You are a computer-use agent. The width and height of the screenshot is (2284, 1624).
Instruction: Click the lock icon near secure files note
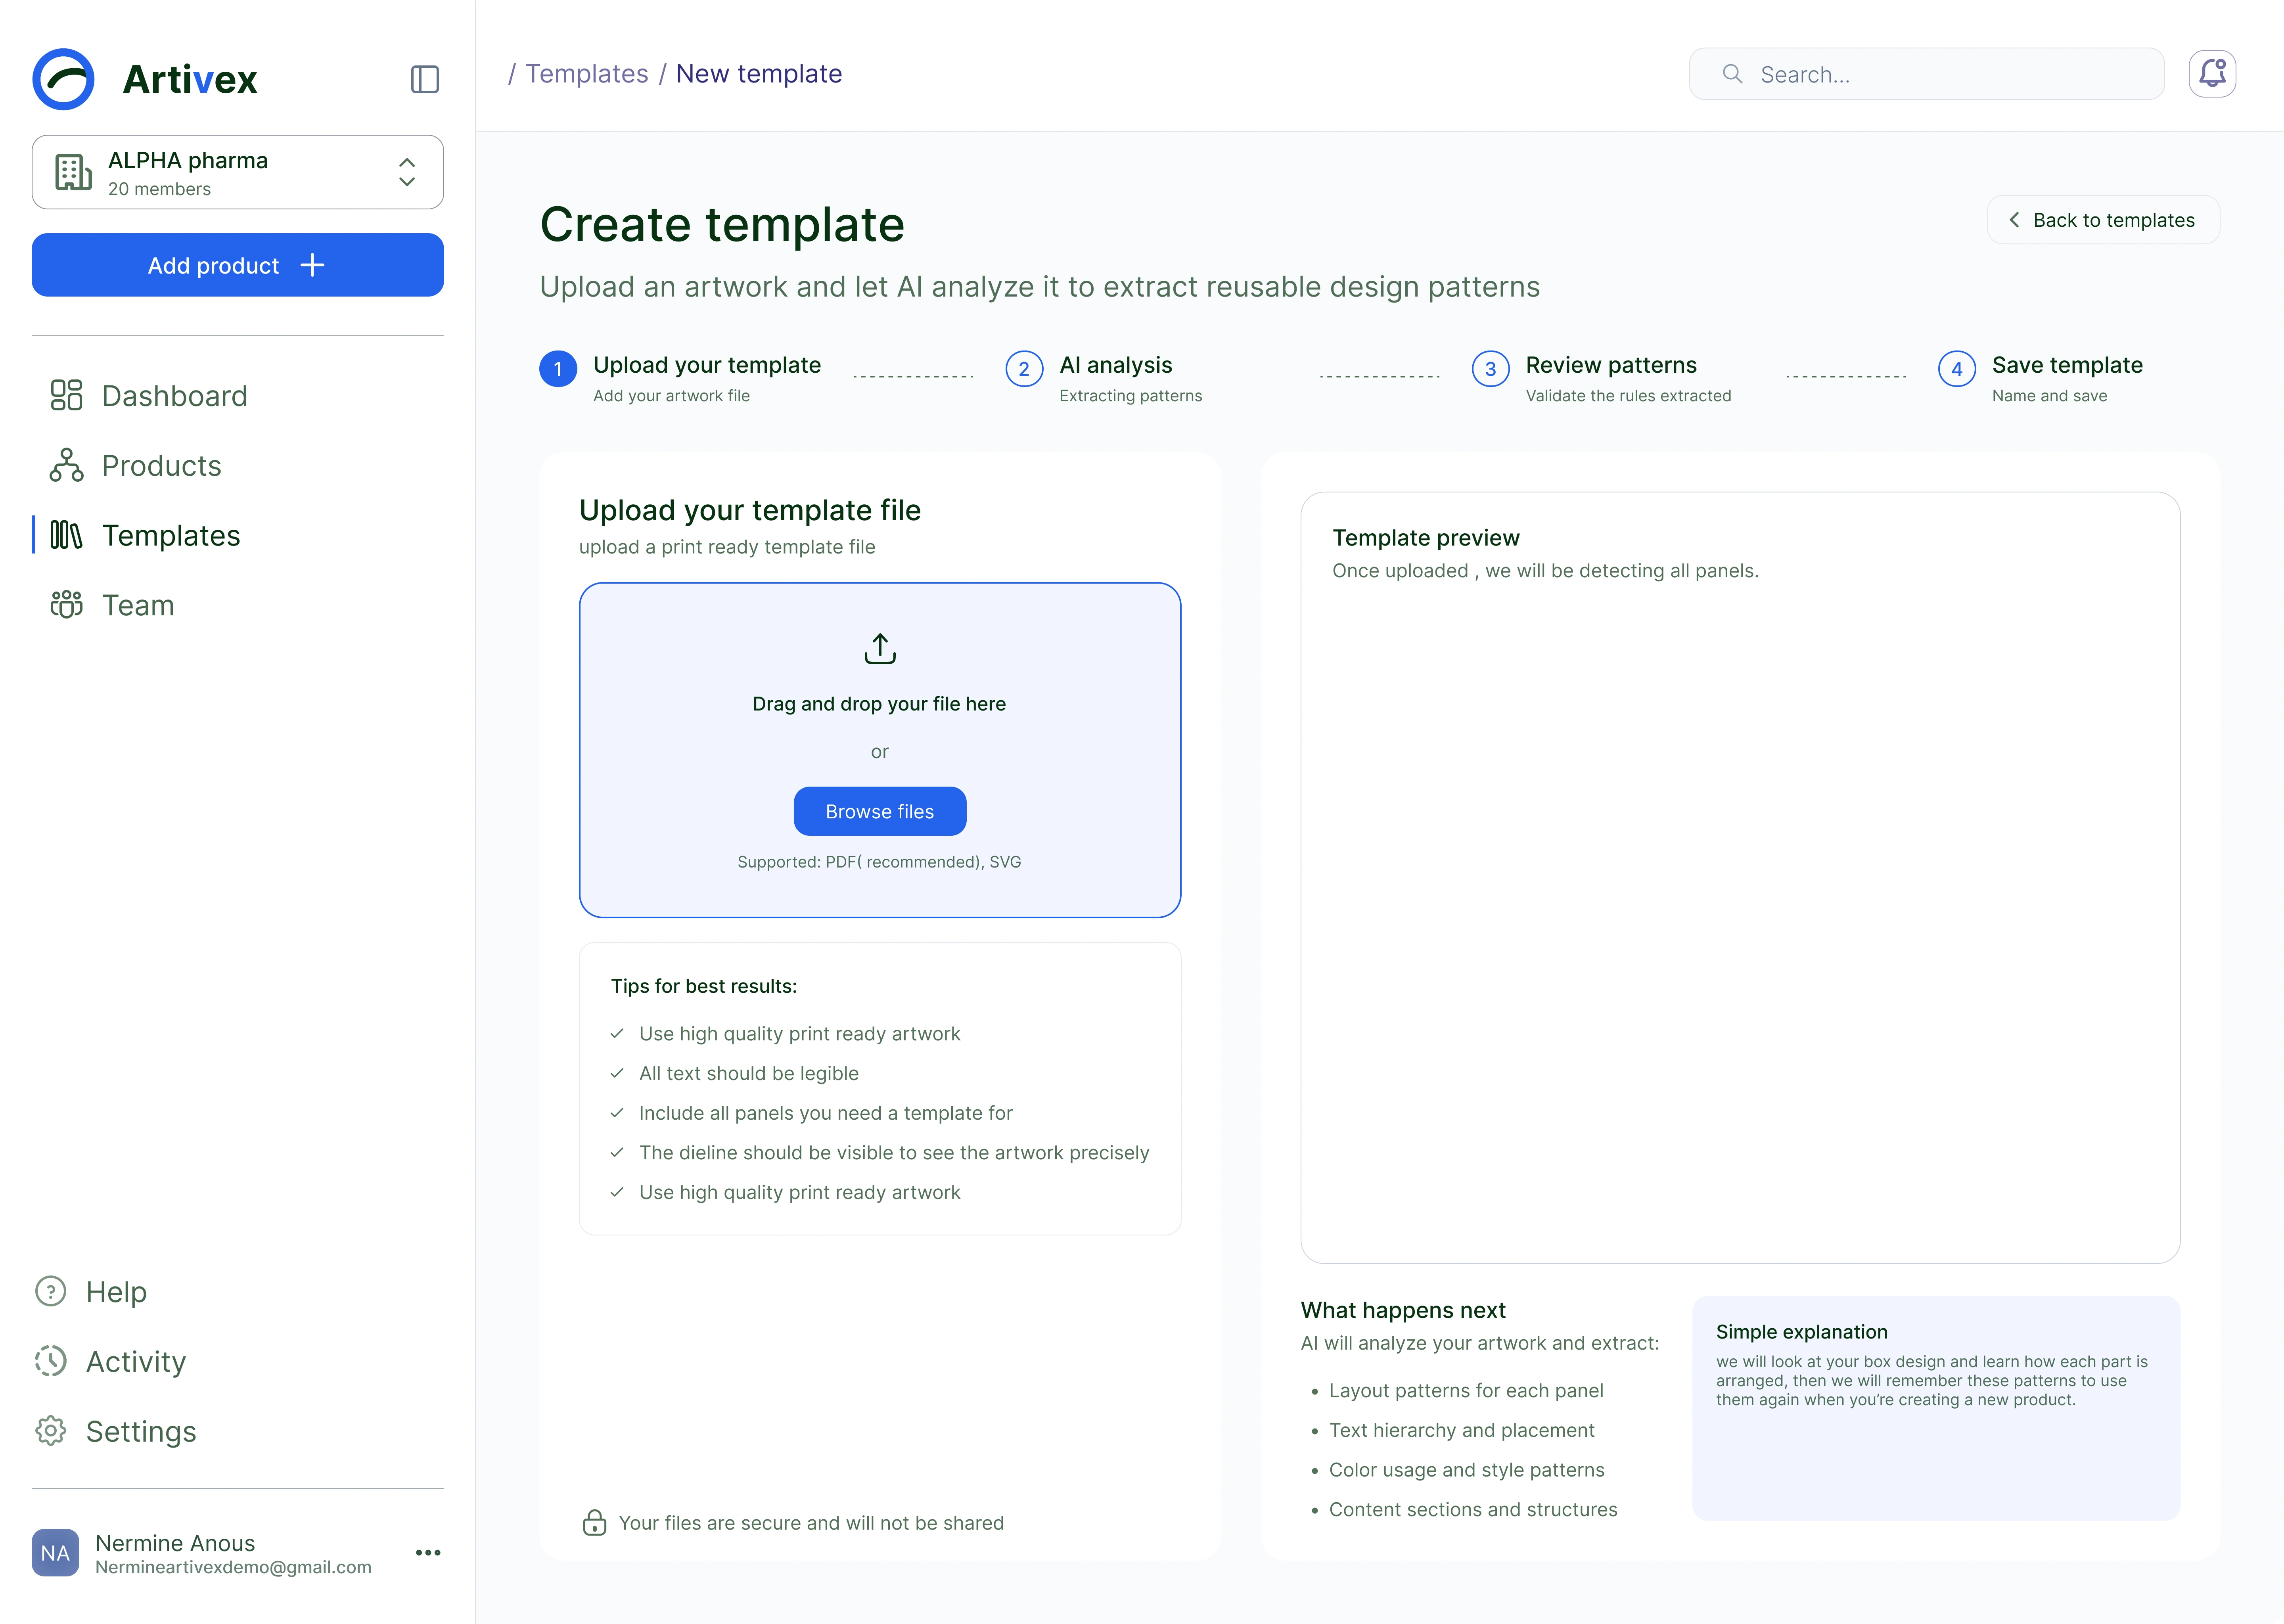click(595, 1522)
